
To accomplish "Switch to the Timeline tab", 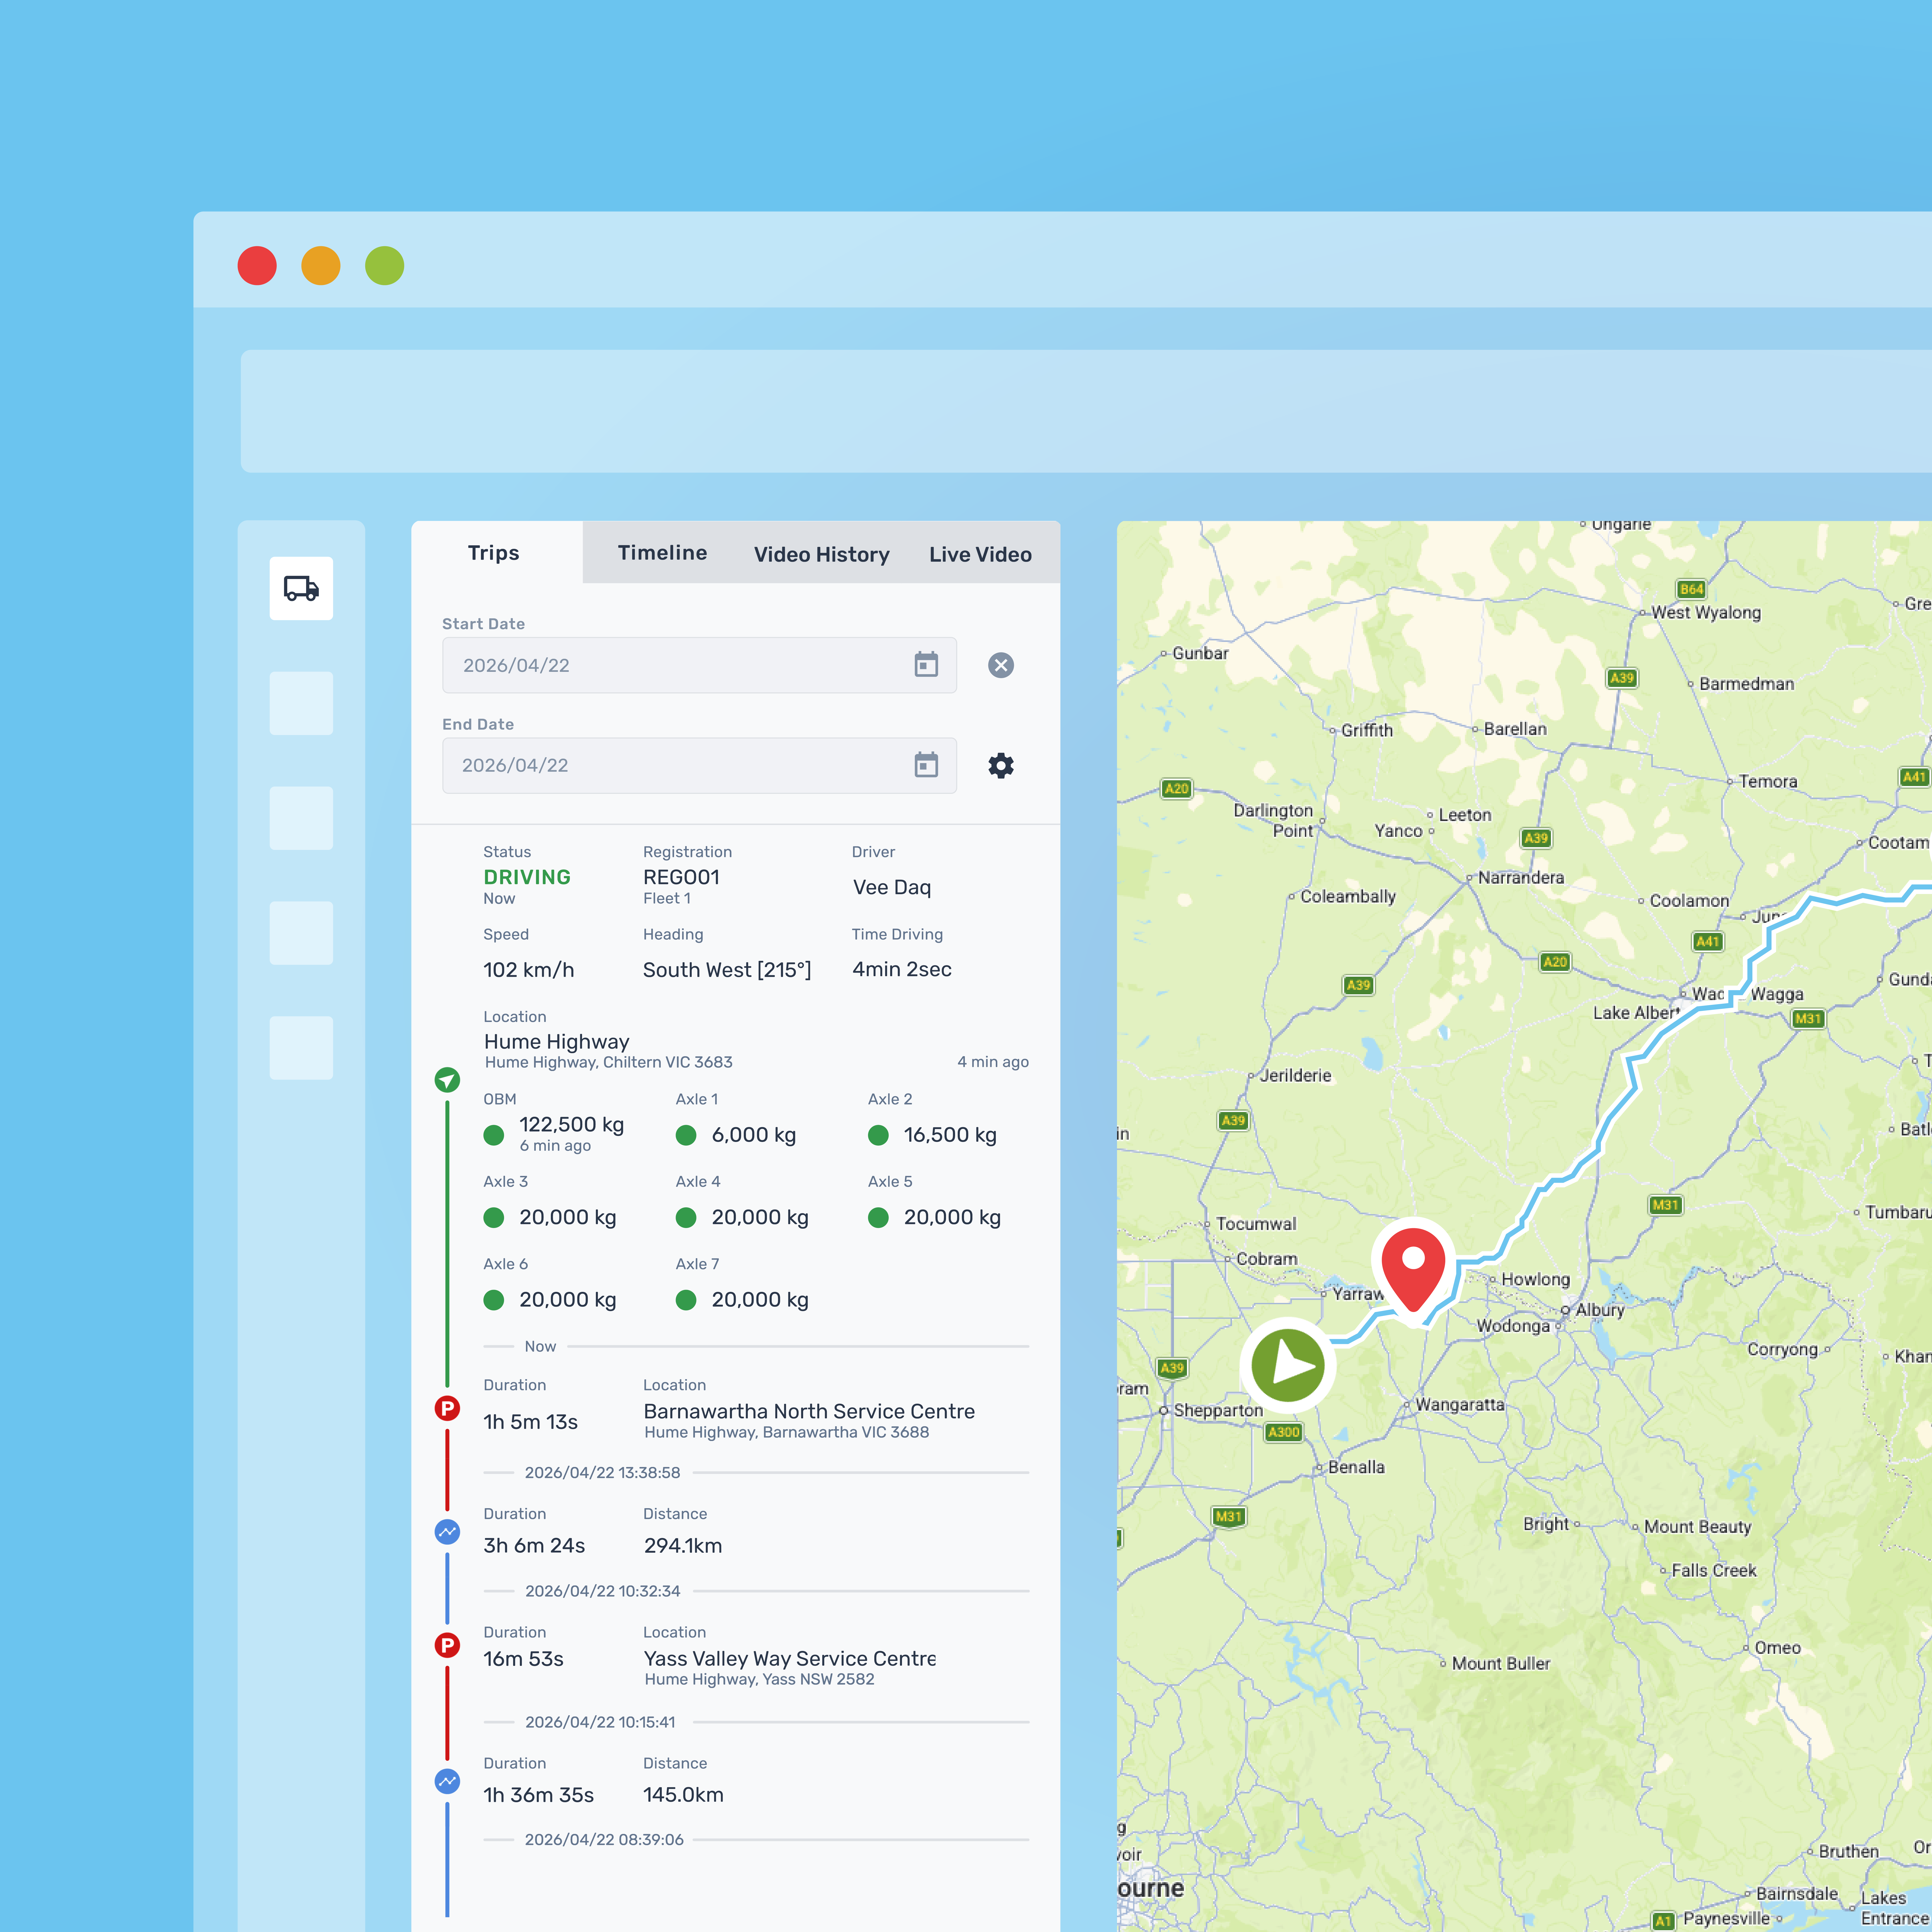I will coord(662,553).
